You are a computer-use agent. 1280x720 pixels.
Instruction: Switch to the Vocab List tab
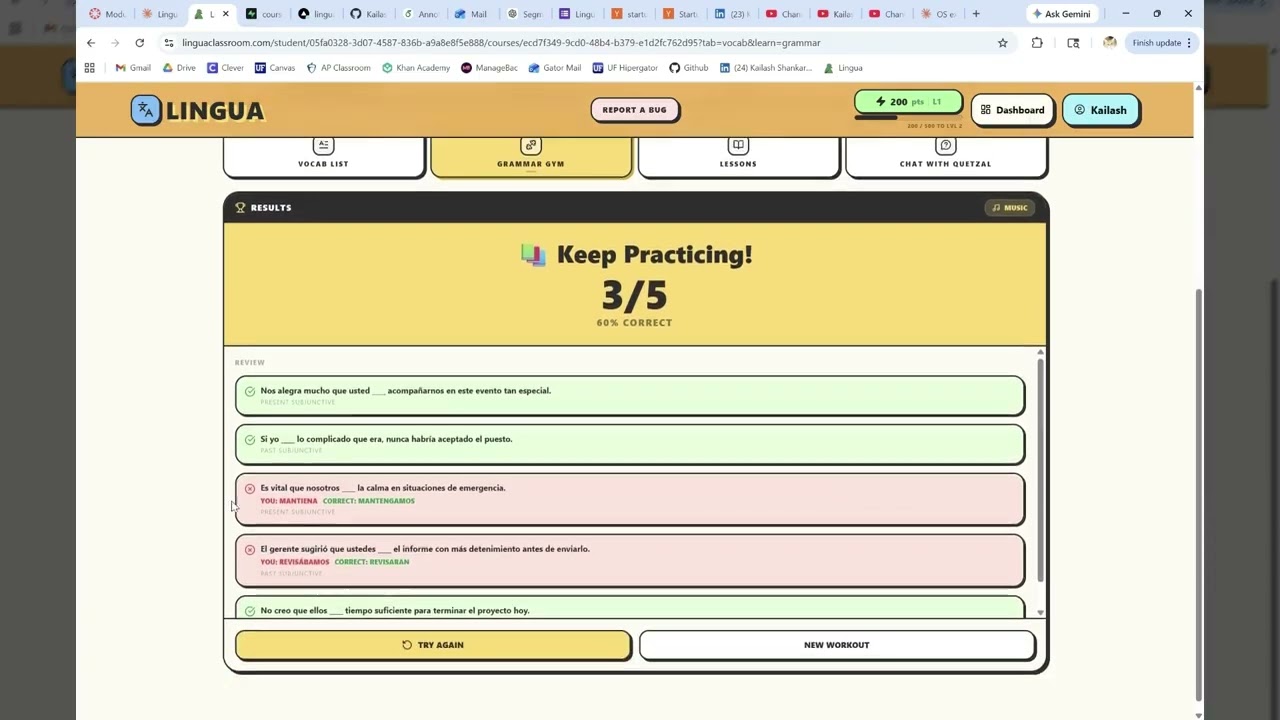tap(323, 156)
